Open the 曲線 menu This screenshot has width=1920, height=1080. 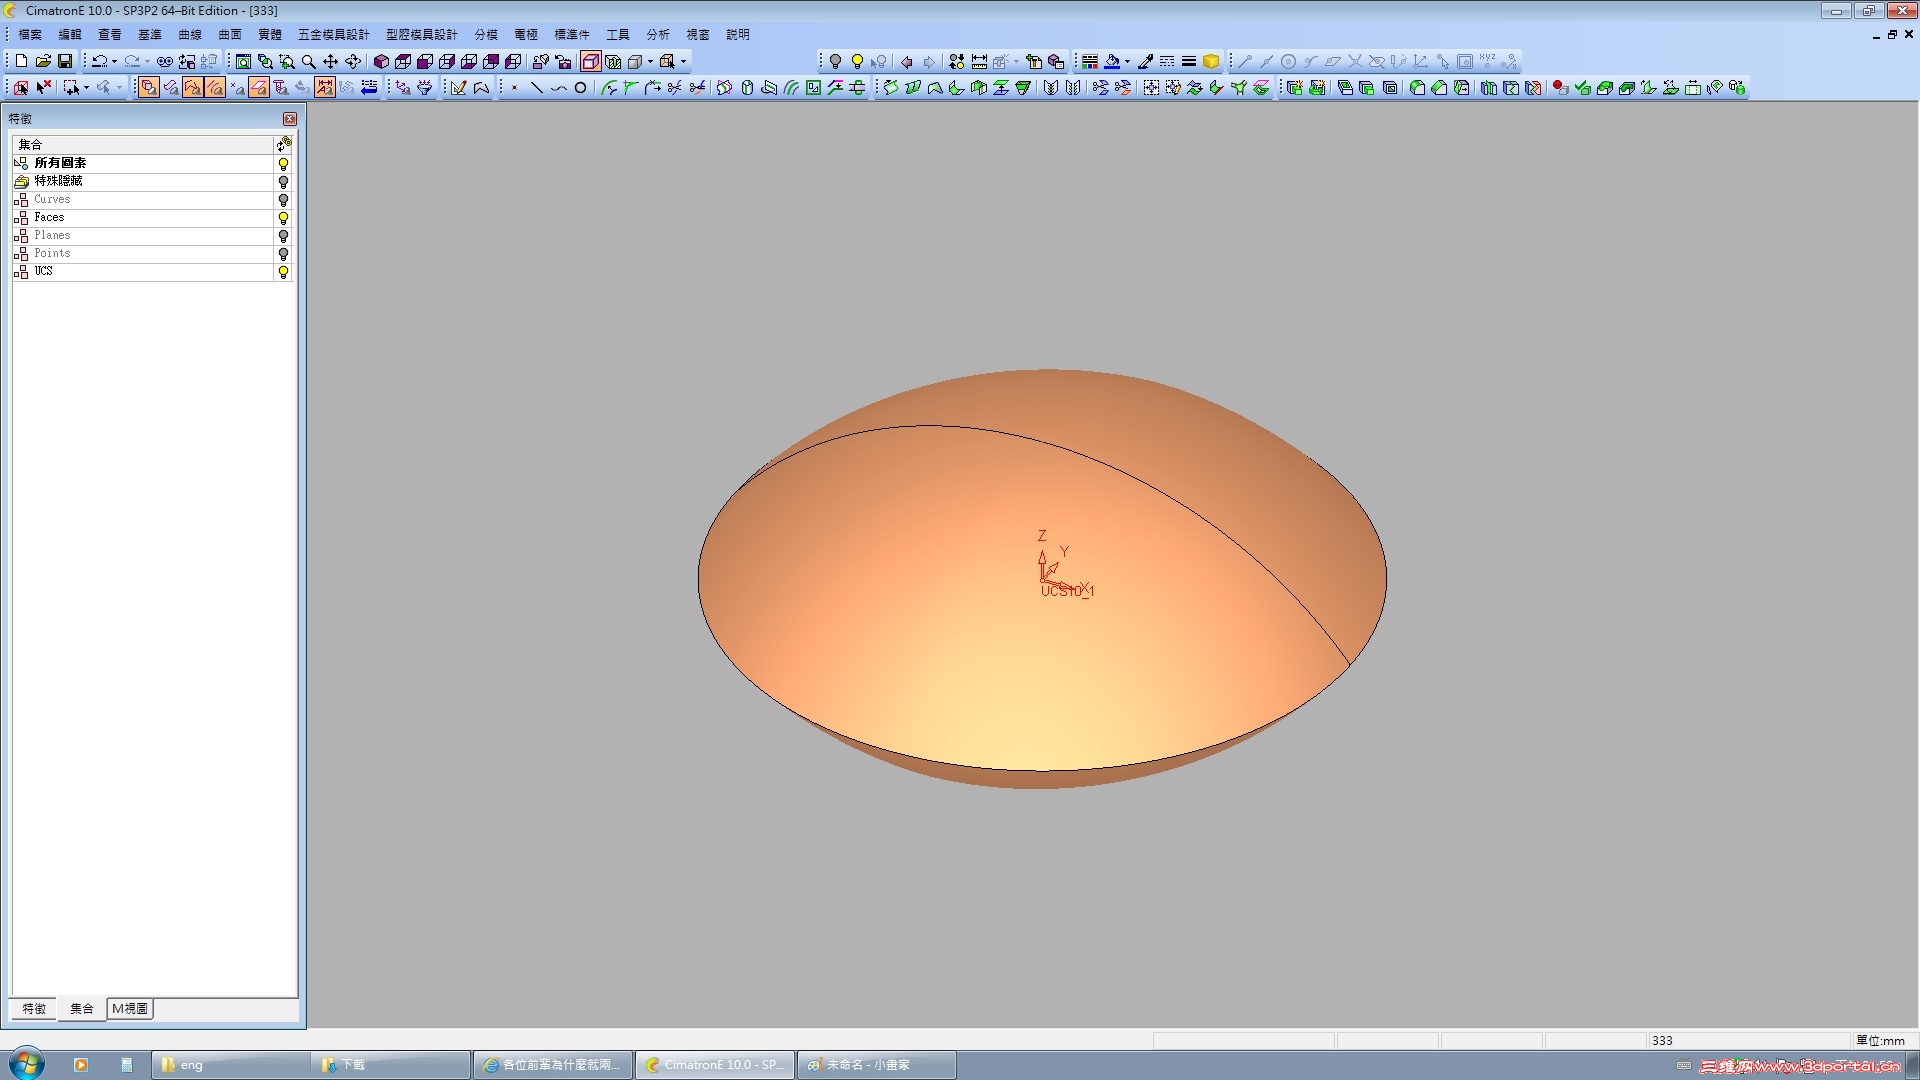190,34
